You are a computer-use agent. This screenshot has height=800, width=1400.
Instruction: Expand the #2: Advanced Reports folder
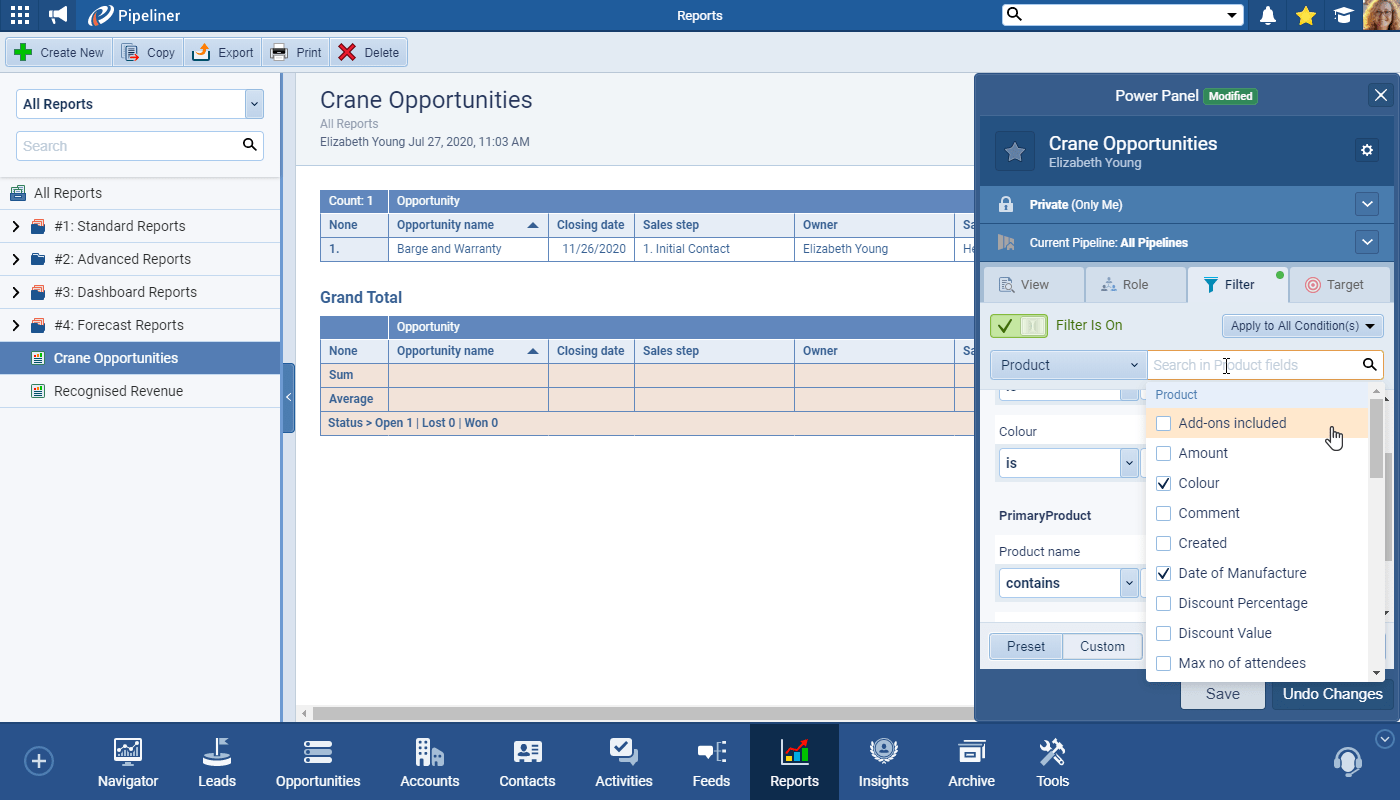(x=15, y=259)
